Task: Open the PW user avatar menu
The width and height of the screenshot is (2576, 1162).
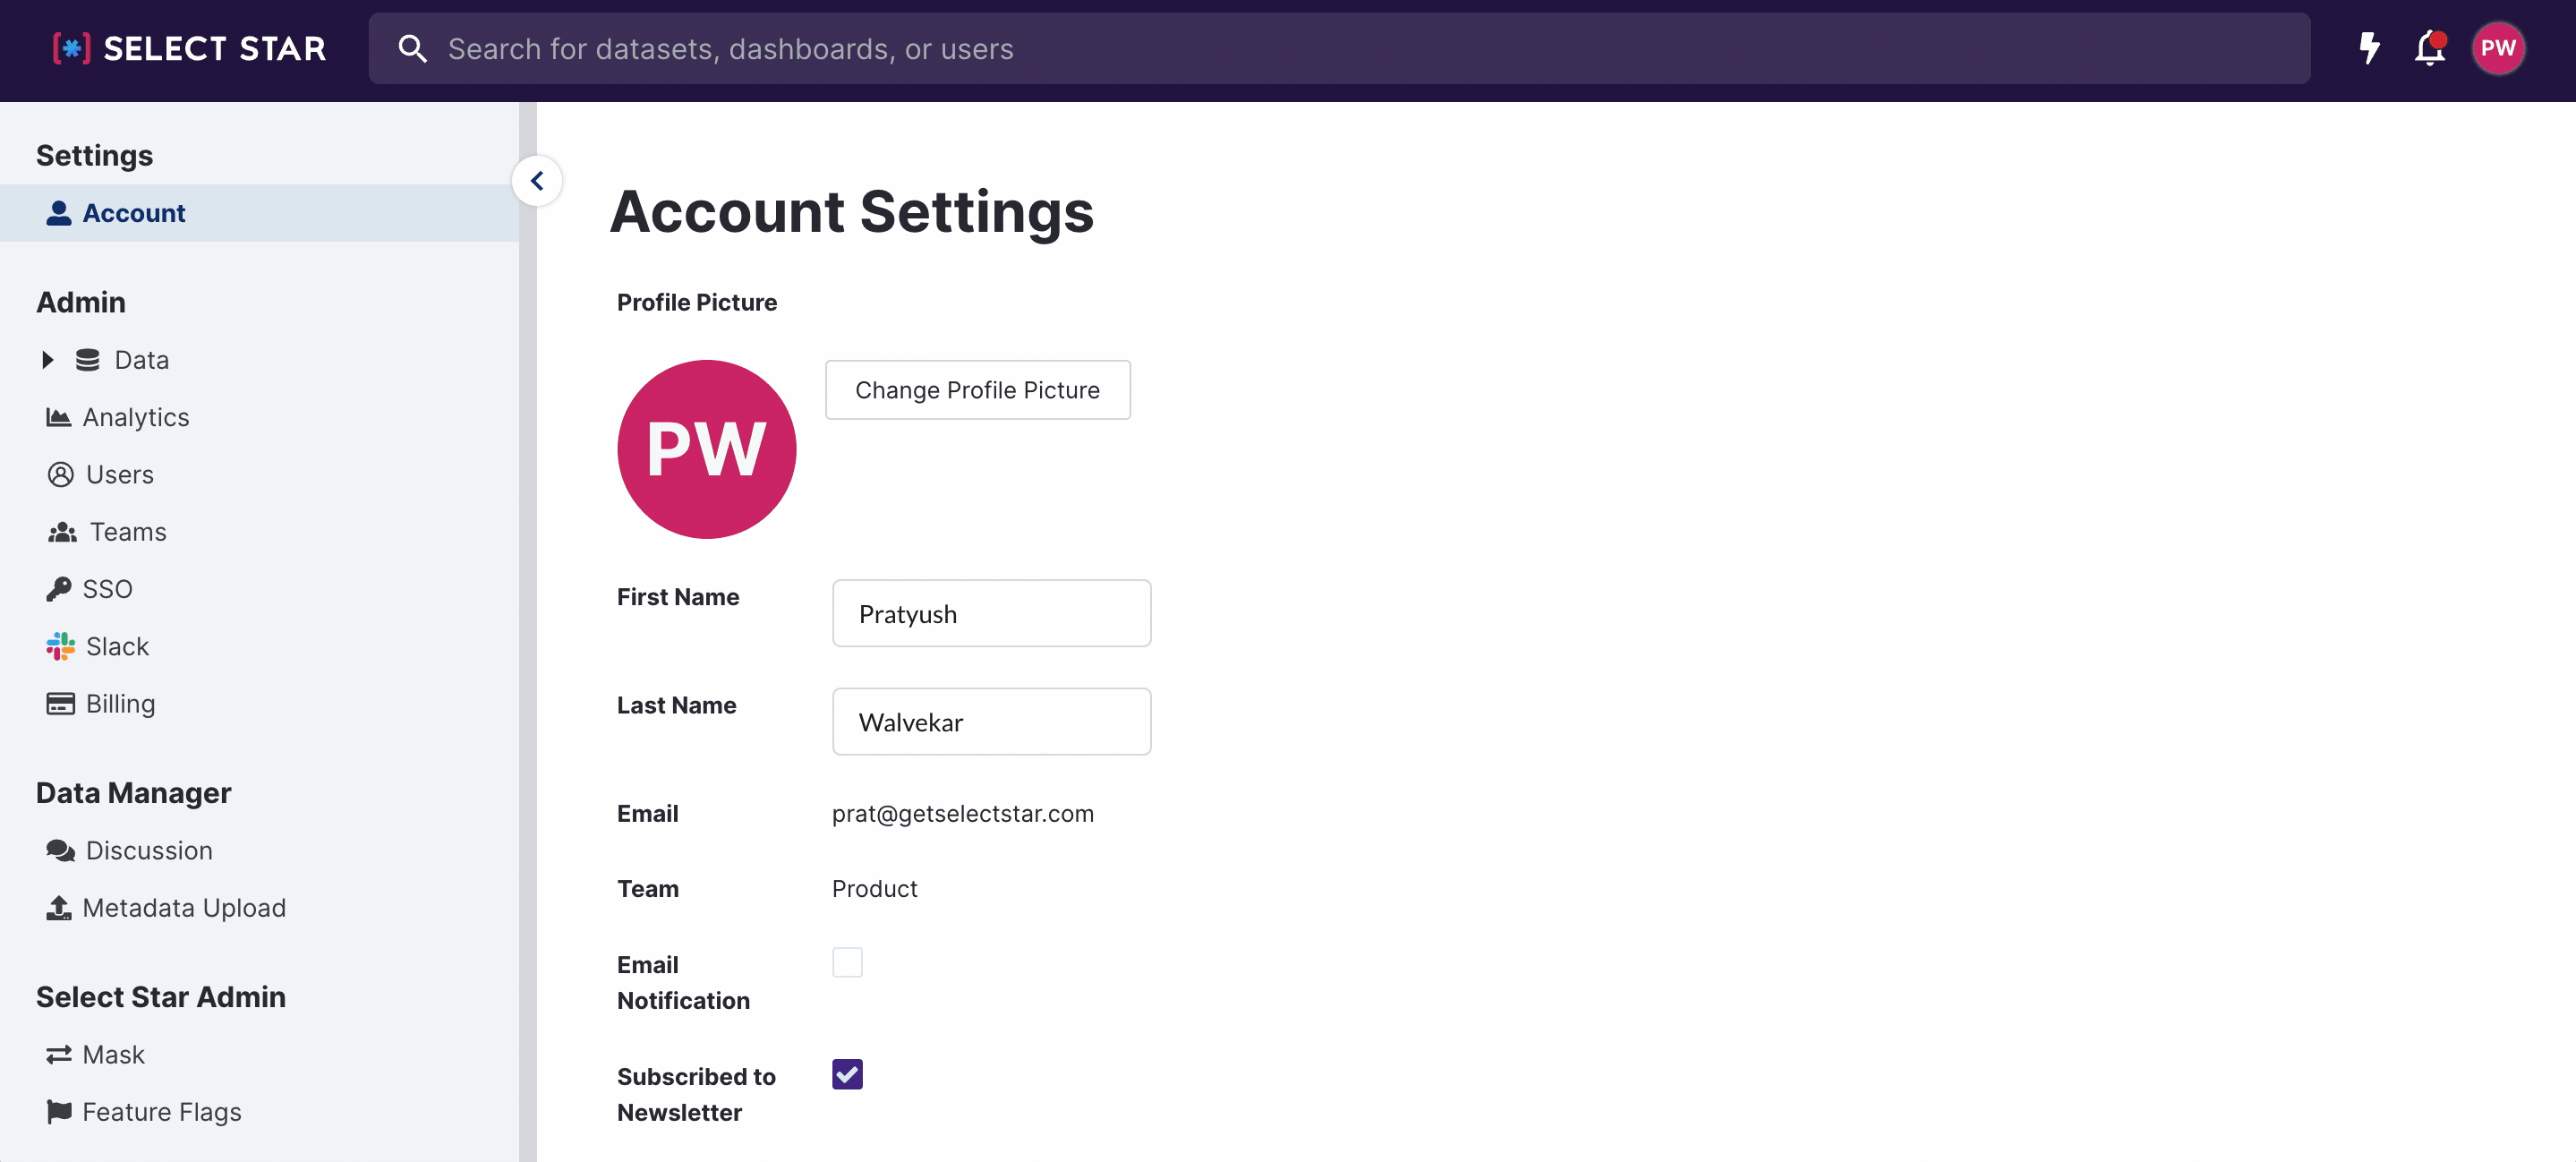Action: pyautogui.click(x=2497, y=48)
